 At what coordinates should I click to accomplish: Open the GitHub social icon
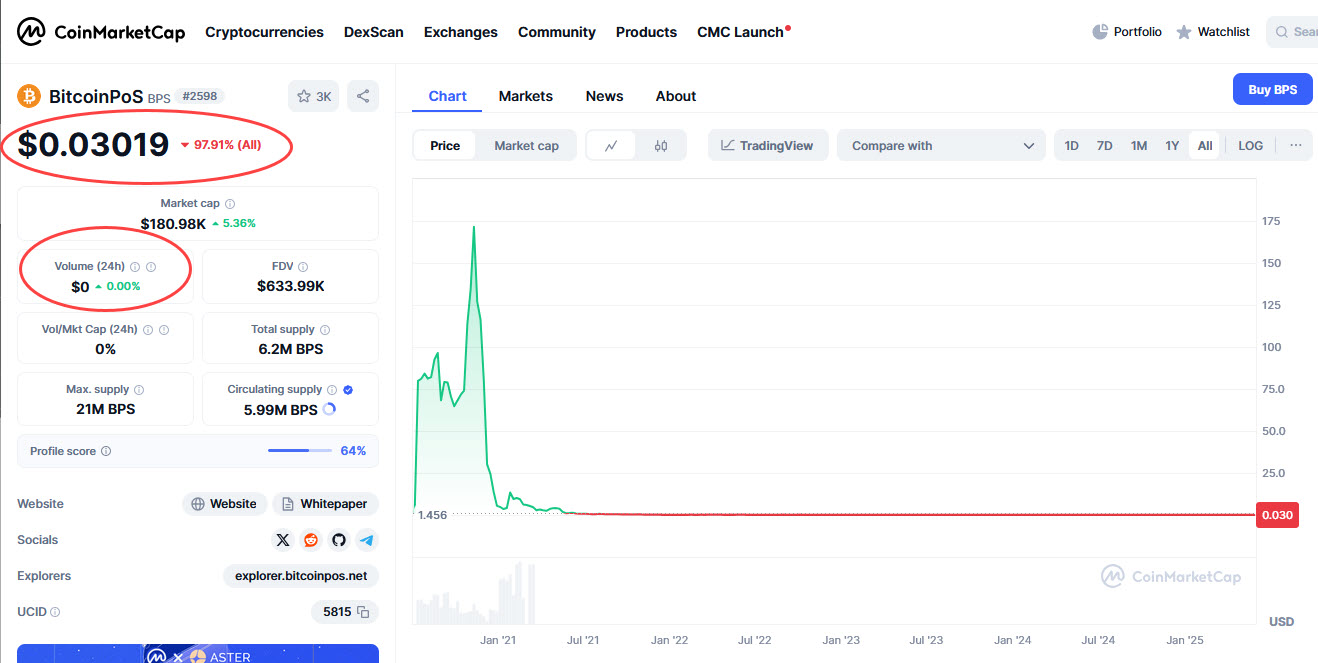coord(339,540)
